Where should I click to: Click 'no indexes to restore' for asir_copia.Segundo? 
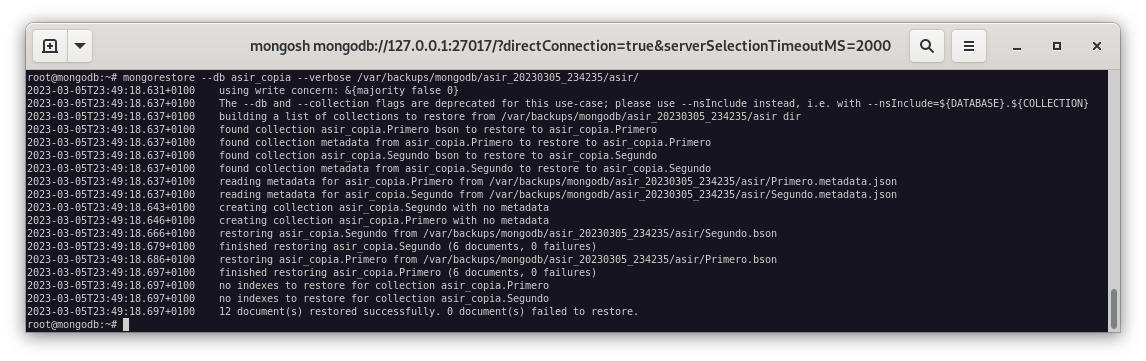click(x=288, y=298)
